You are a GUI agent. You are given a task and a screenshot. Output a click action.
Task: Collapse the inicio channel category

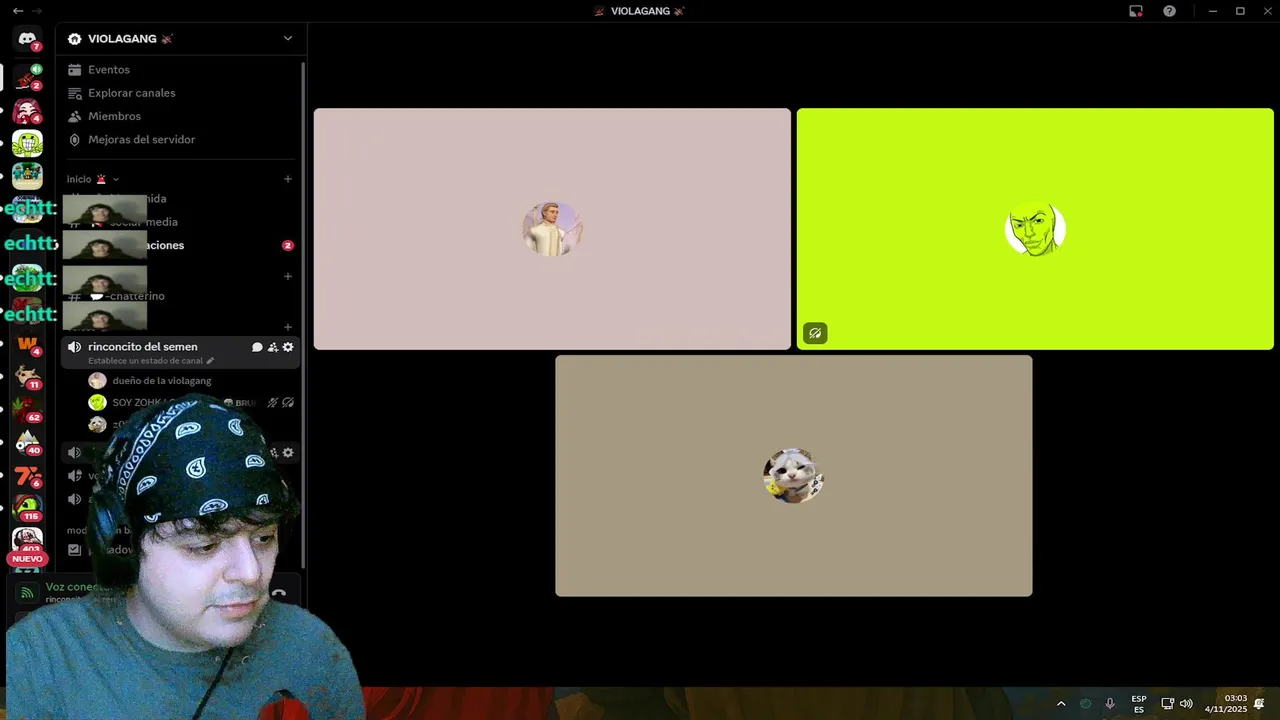coord(93,179)
